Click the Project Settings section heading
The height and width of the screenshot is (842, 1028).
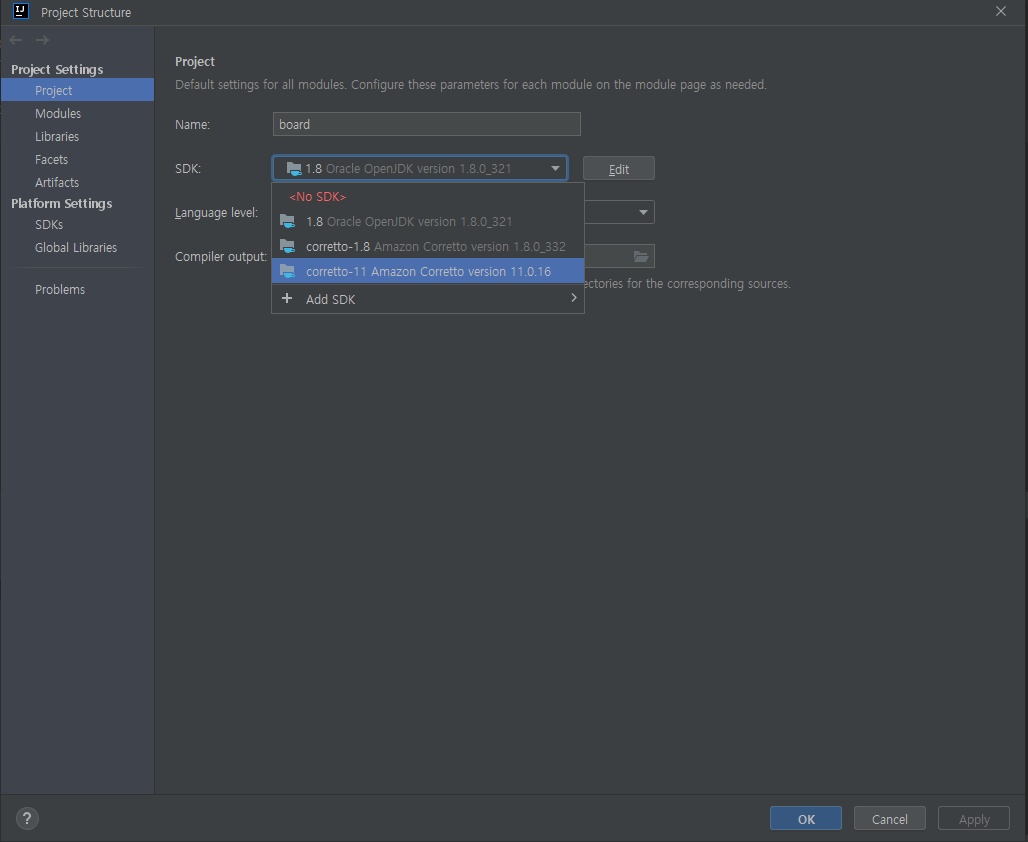pyautogui.click(x=57, y=69)
